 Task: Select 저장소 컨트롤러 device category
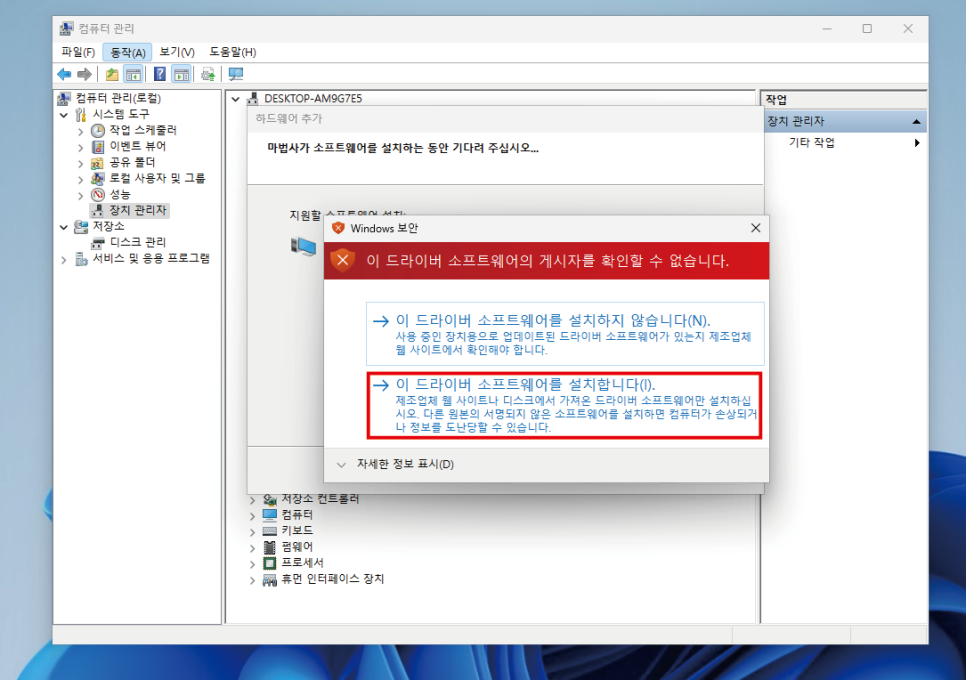pyautogui.click(x=320, y=498)
